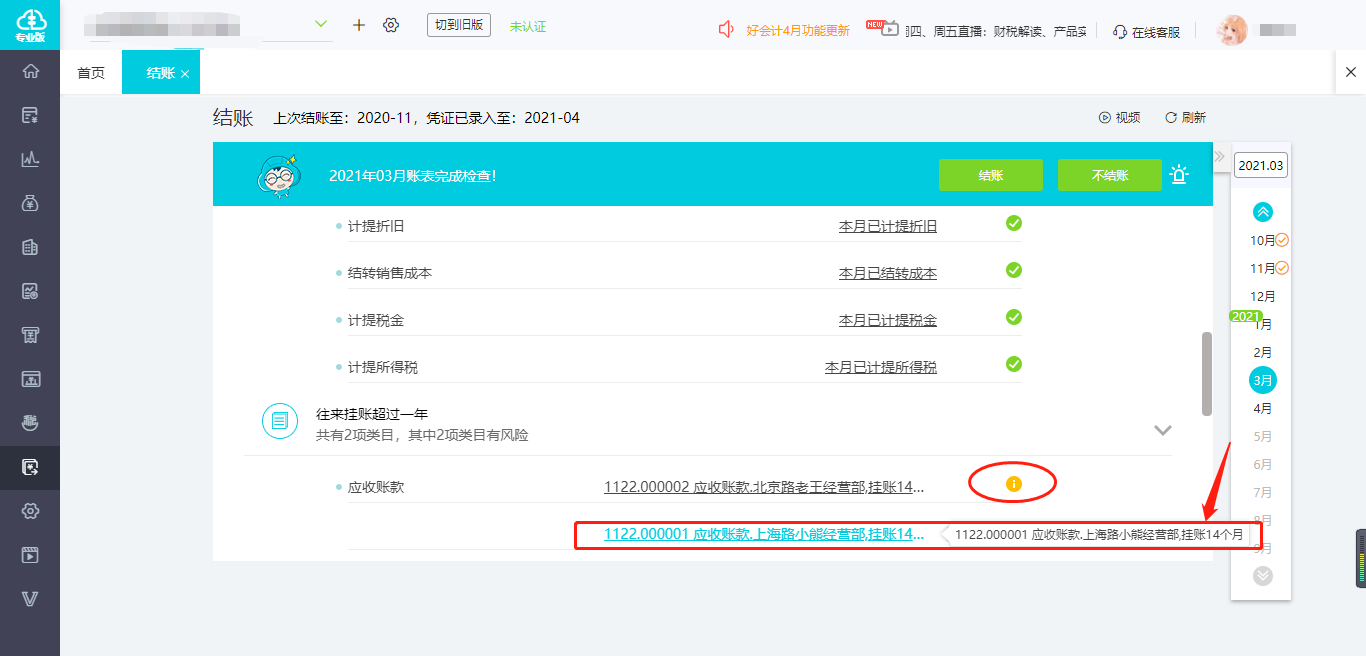Viewport: 1366px width, 656px height.
Task: Open online customer service headset icon
Action: click(x=1120, y=31)
